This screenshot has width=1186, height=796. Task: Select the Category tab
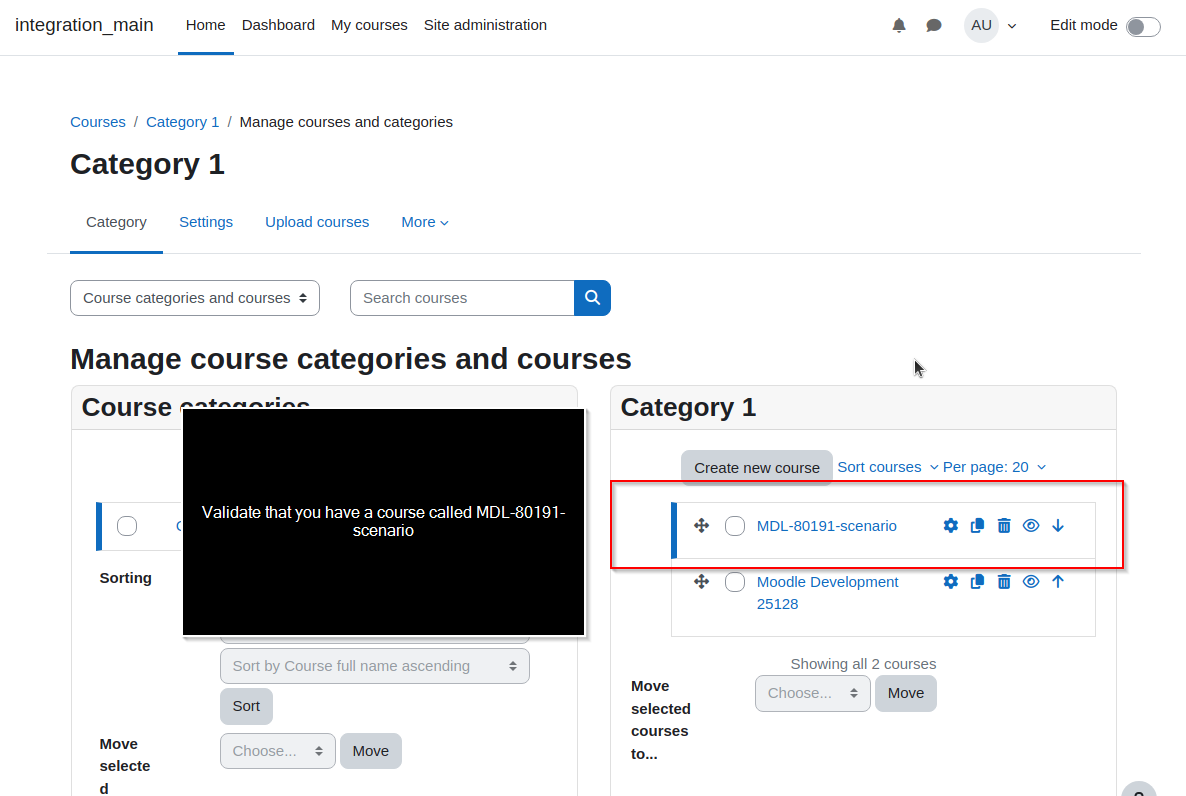(x=116, y=222)
